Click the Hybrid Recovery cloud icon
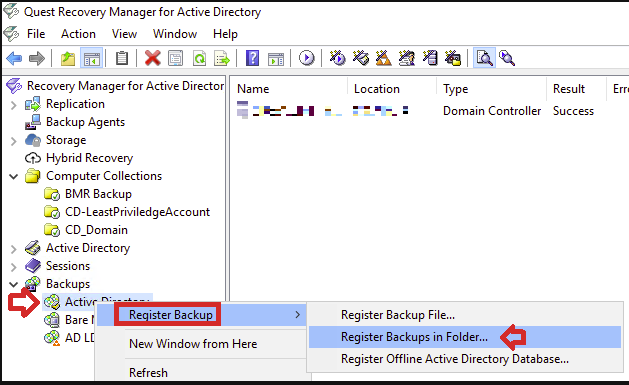Image resolution: width=629 pixels, height=385 pixels. (33, 158)
